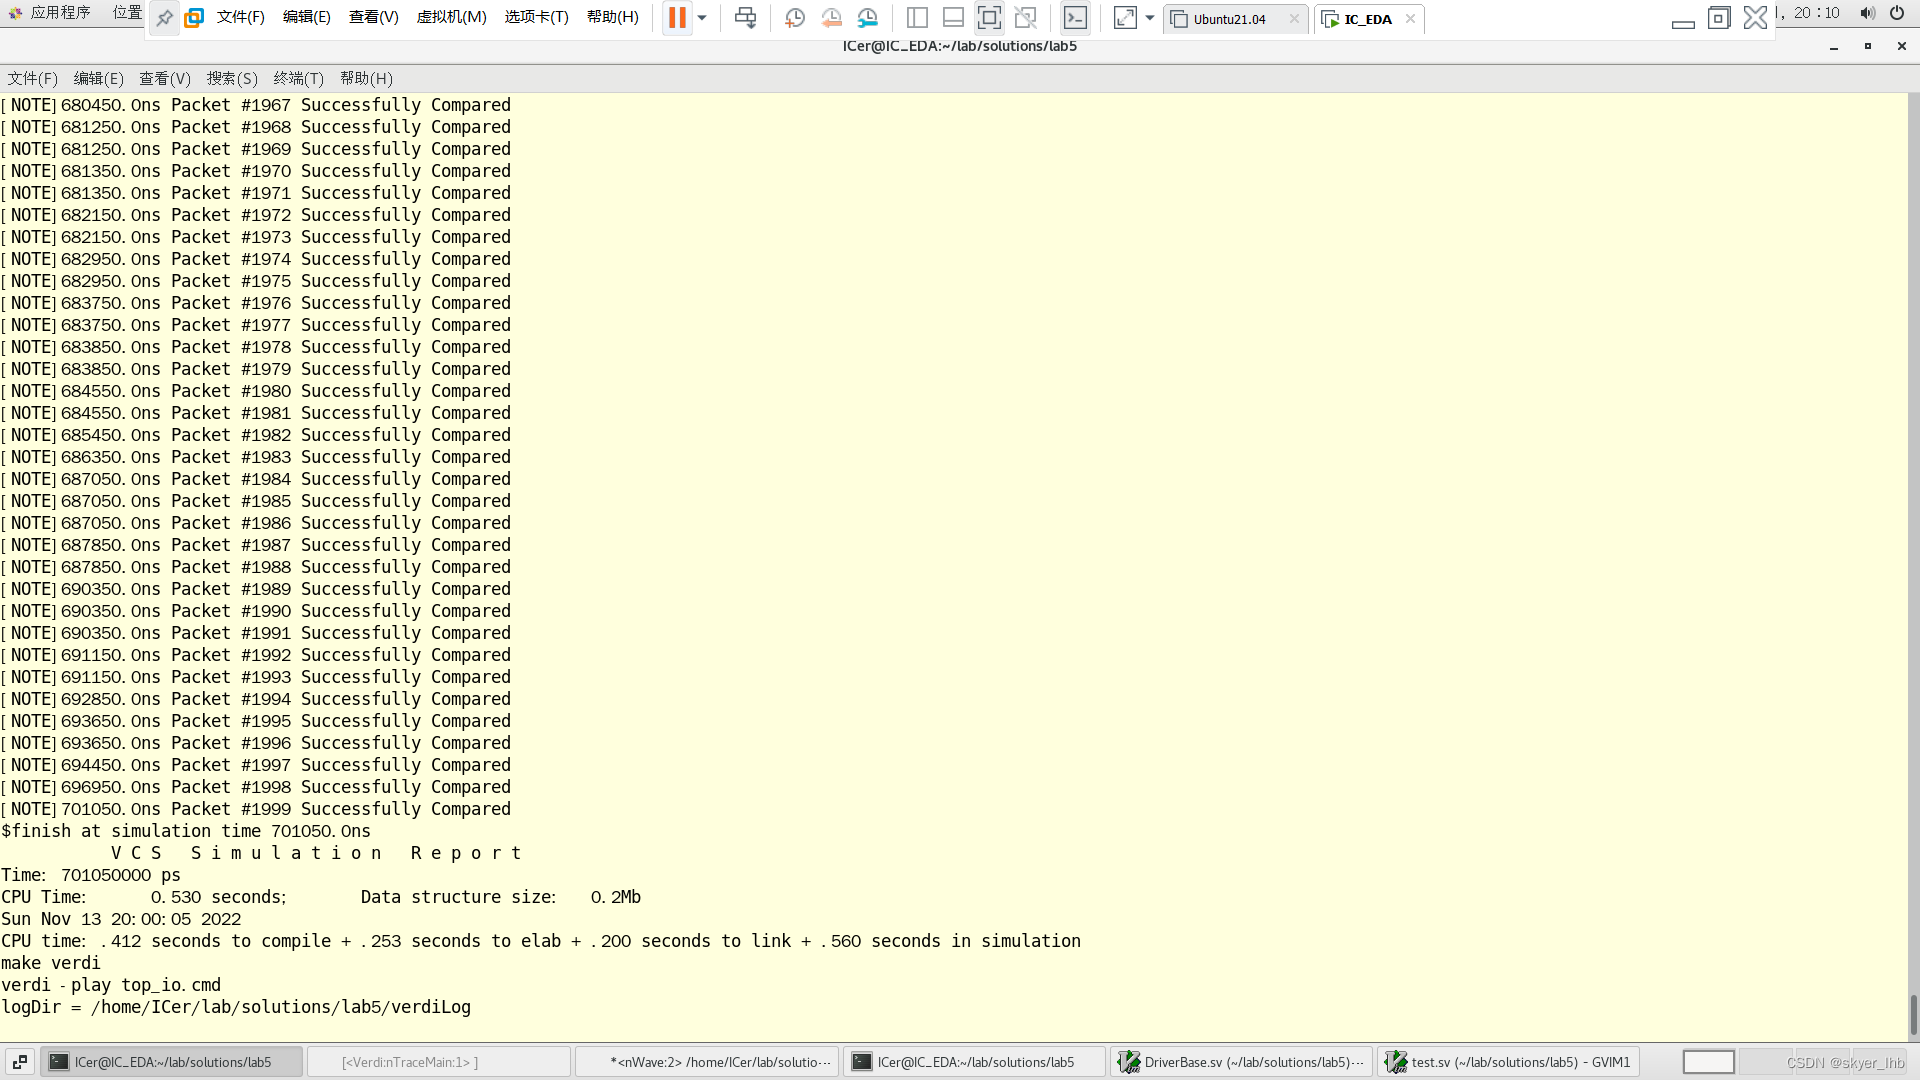Expand the stretch display dropdown arrow
Viewport: 1920px width, 1080px height.
tap(1150, 18)
